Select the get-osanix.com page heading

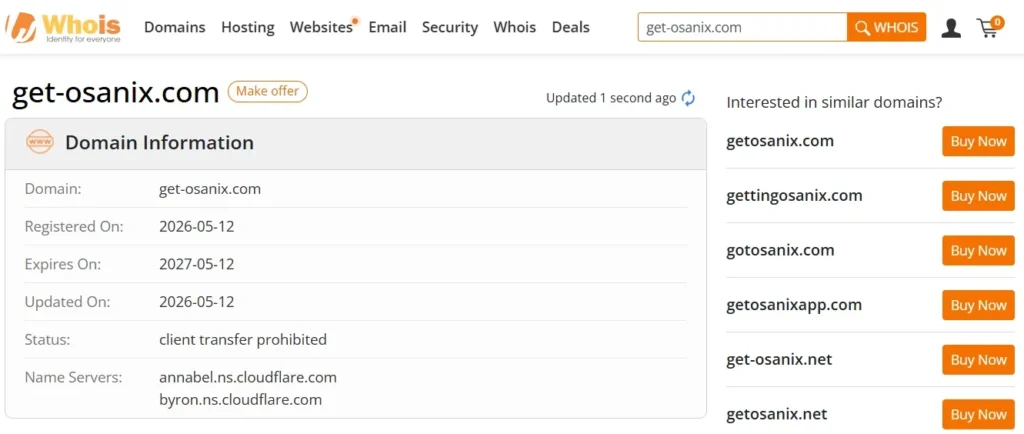[116, 93]
